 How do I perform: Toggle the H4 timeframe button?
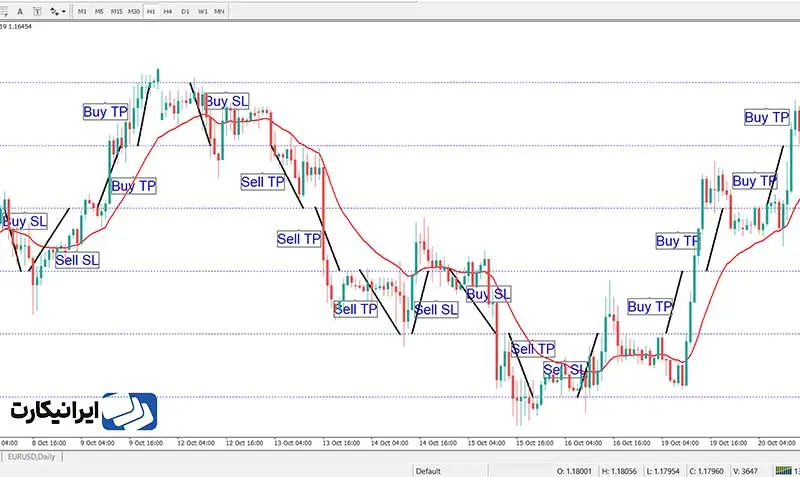coord(168,12)
